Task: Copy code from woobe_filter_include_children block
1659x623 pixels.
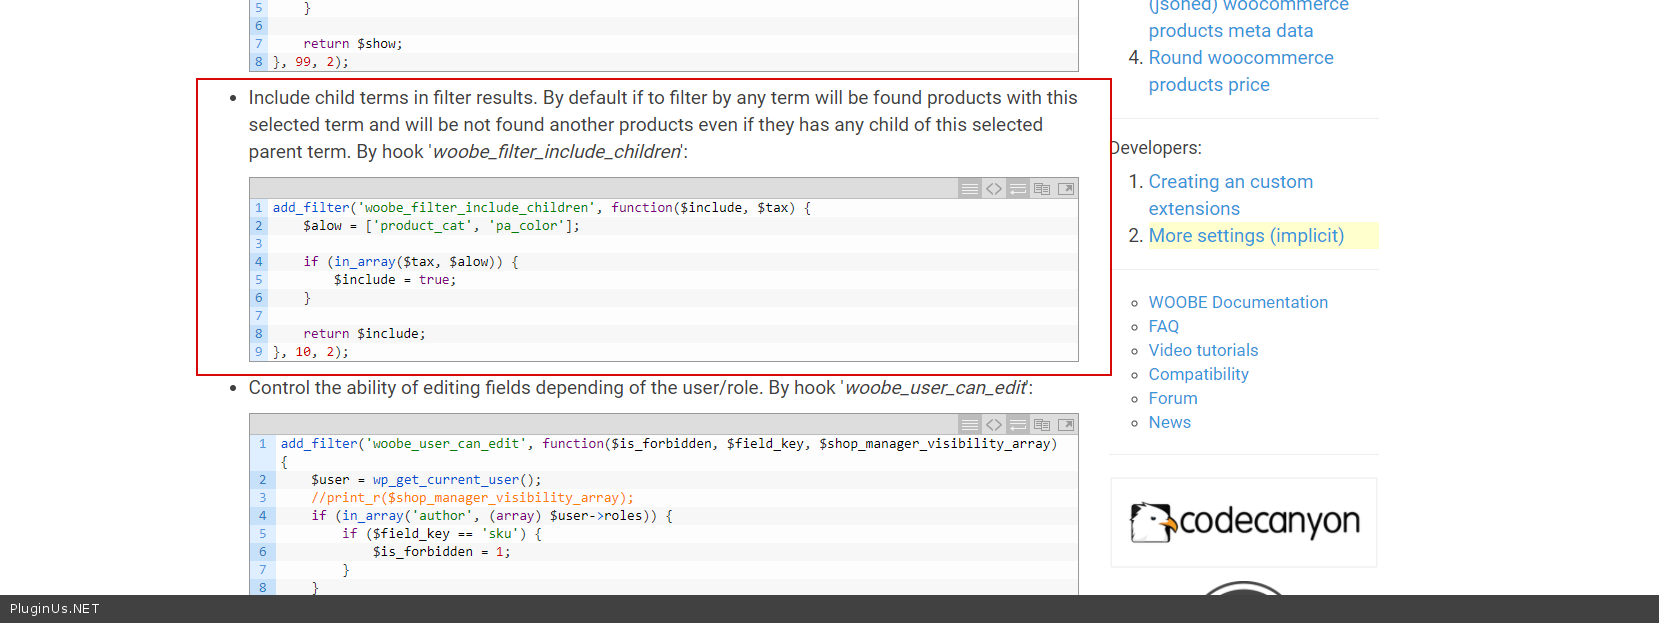Action: point(1041,189)
